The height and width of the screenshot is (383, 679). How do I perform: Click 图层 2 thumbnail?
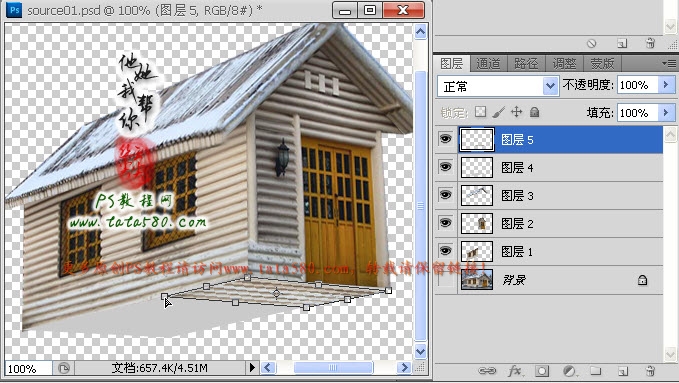click(477, 224)
